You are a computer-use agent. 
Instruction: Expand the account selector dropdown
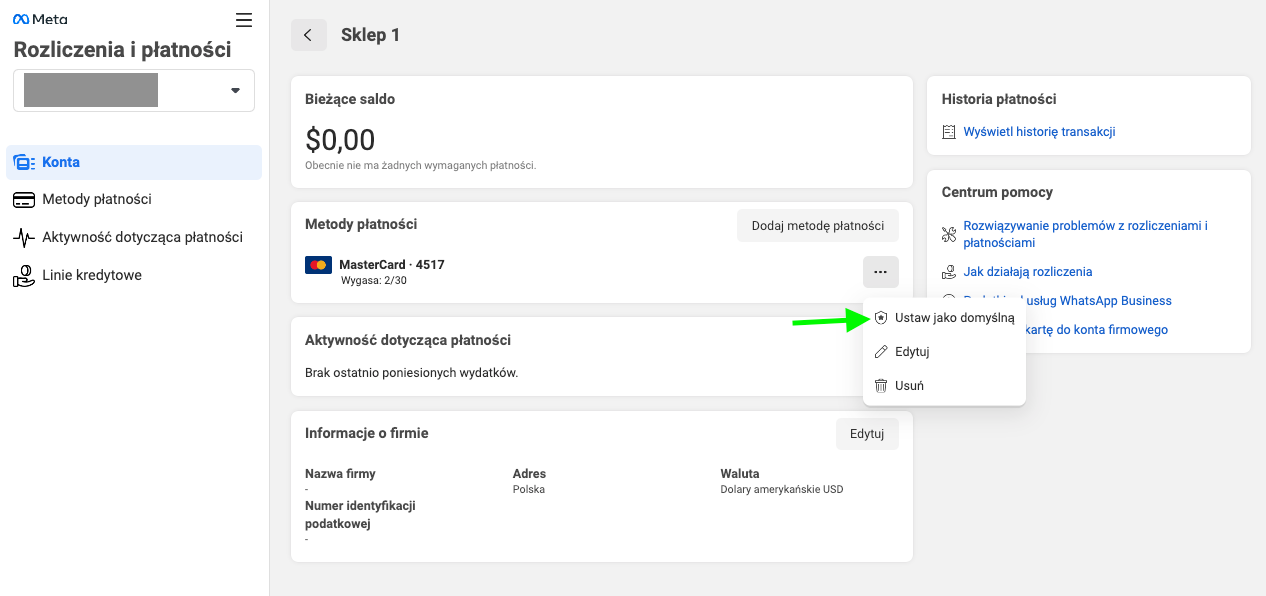[x=235, y=90]
